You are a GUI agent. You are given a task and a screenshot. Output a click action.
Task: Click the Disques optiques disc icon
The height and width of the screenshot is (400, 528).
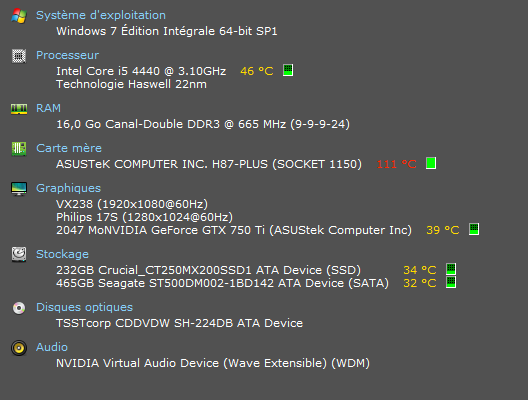pos(19,308)
